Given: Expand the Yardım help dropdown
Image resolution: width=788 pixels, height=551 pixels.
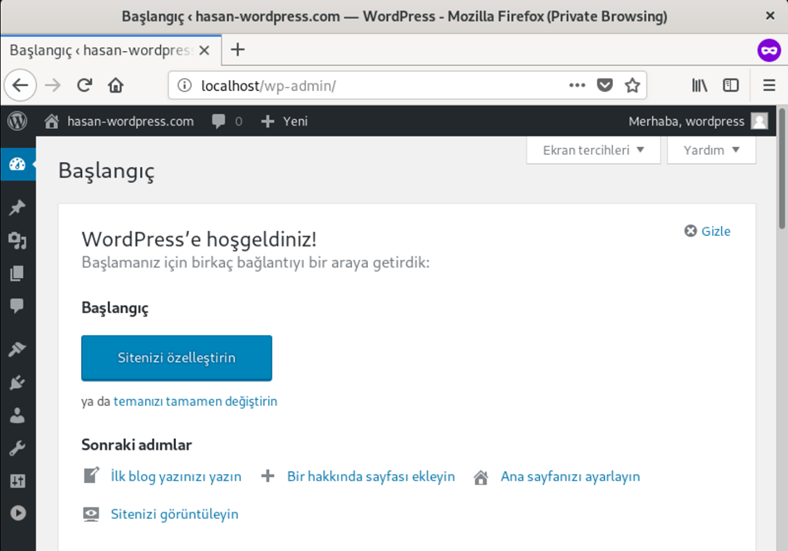Looking at the screenshot, I should (x=712, y=150).
